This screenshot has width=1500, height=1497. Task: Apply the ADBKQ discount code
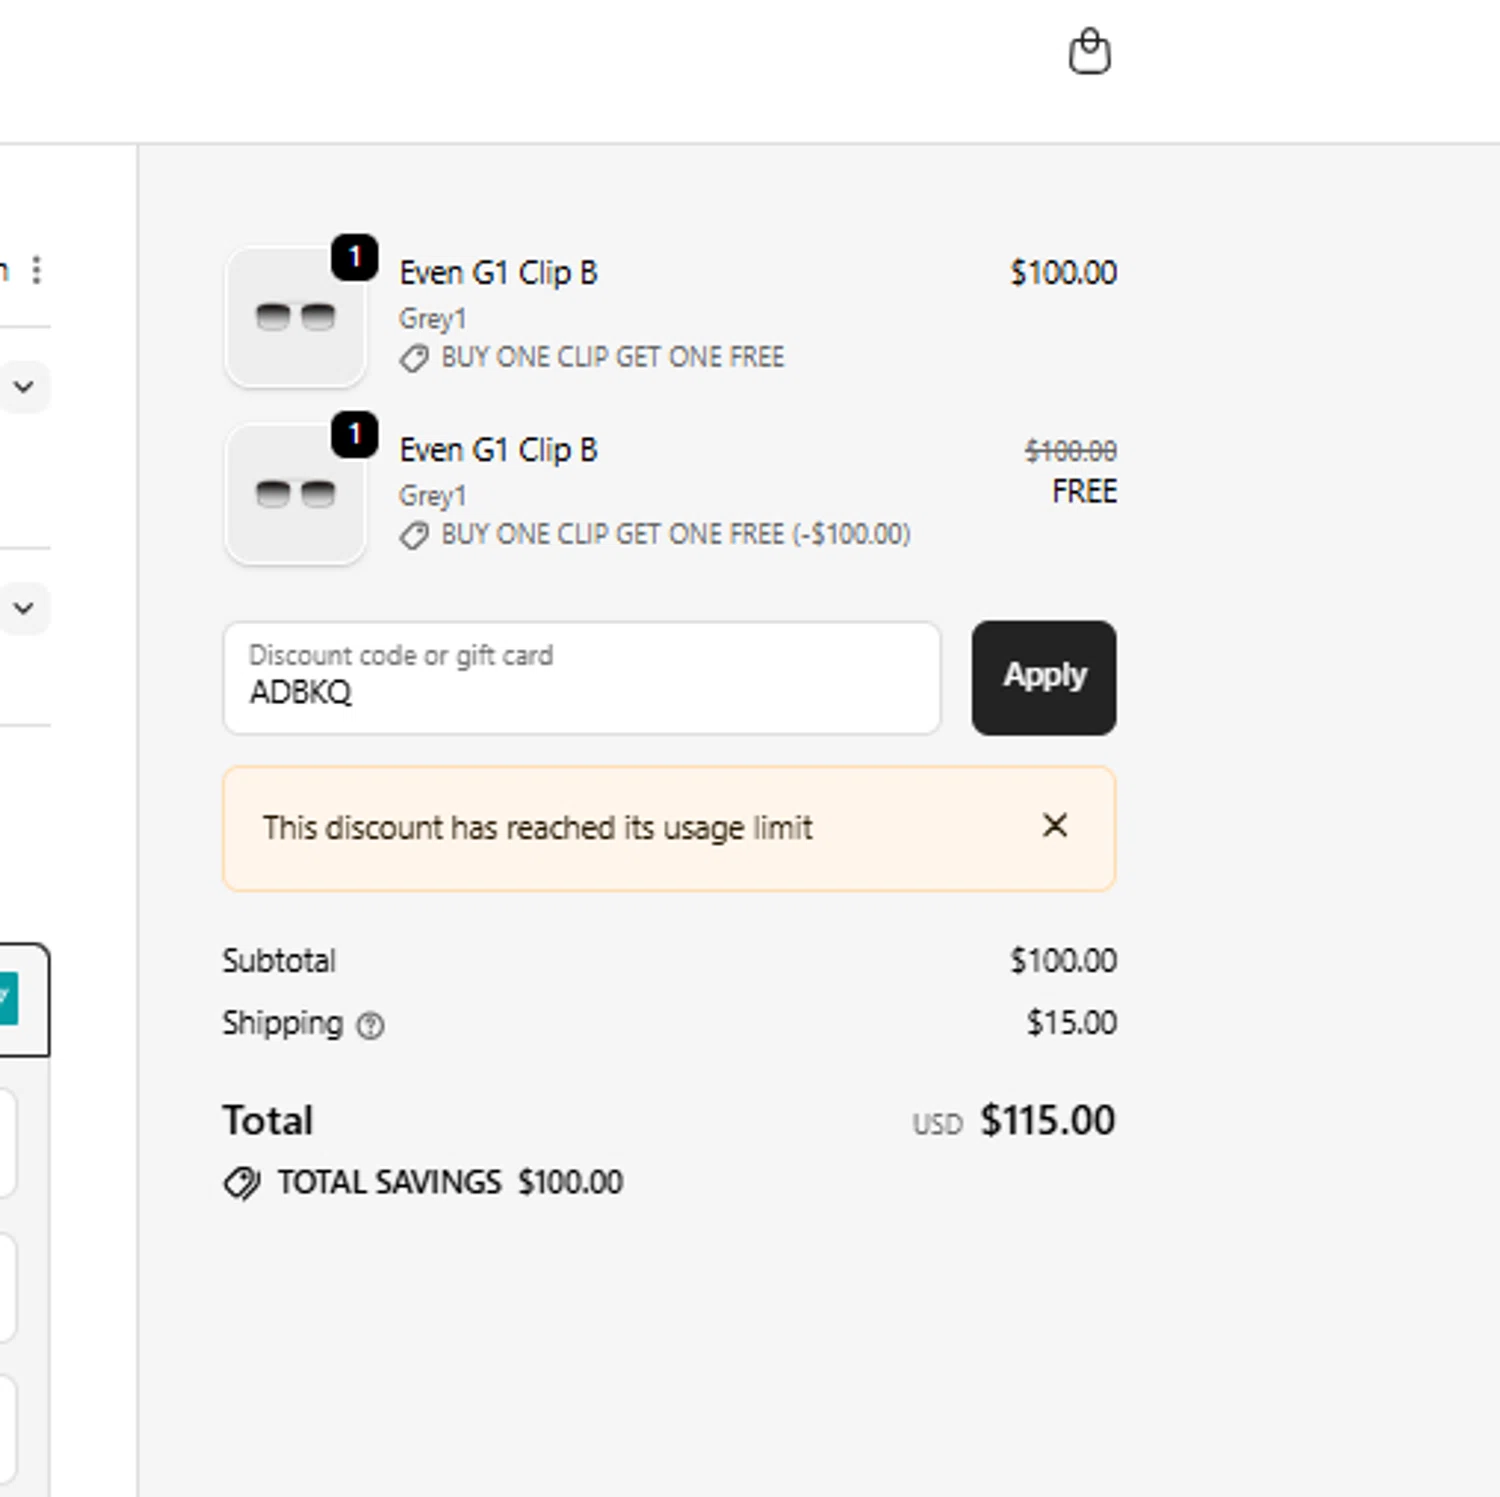tap(1044, 677)
